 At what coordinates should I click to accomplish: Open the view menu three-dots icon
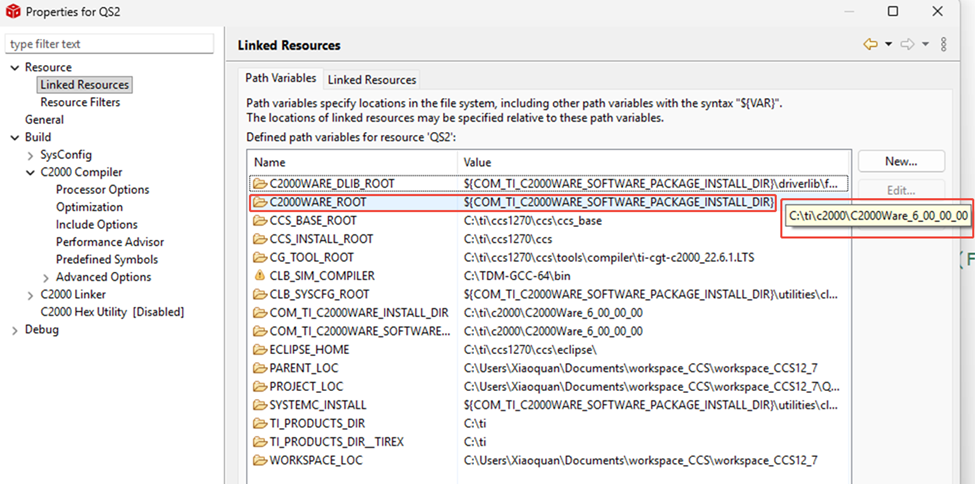944,44
